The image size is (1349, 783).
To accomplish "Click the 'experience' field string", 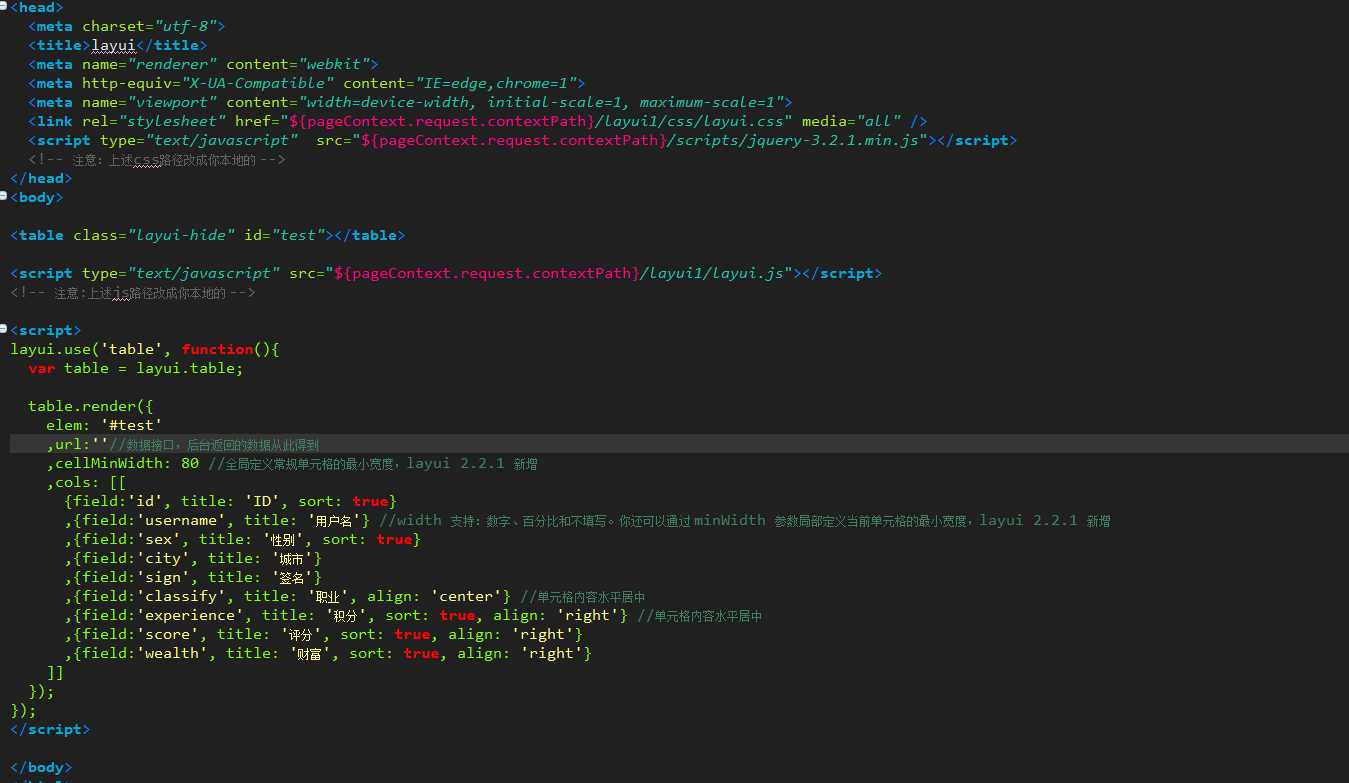I will [190, 615].
